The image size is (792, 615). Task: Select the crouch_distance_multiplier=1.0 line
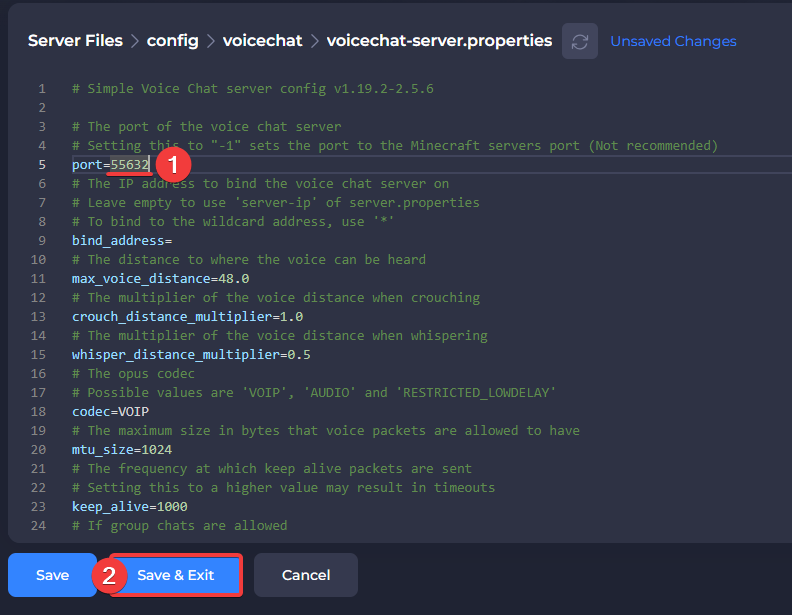[x=187, y=317]
